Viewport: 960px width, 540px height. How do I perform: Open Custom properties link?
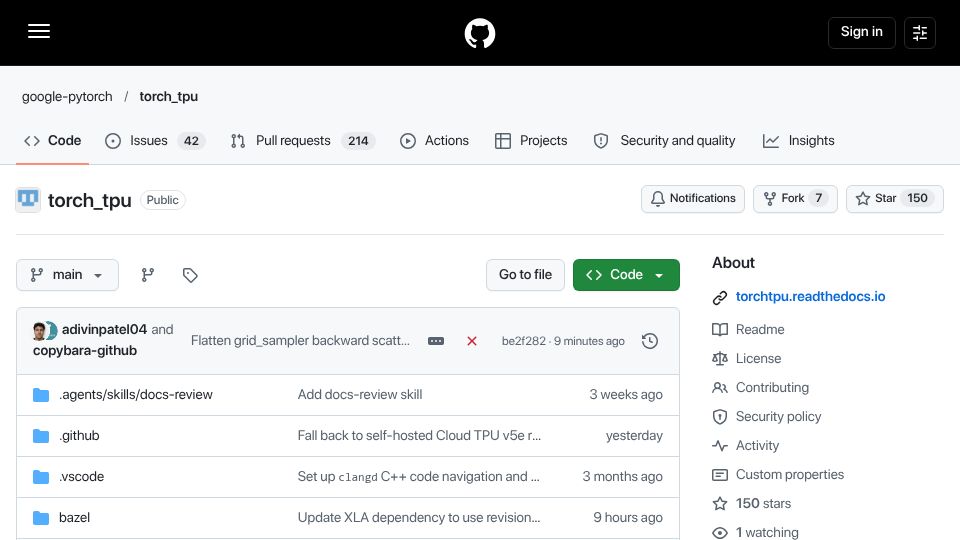pyautogui.click(x=790, y=474)
